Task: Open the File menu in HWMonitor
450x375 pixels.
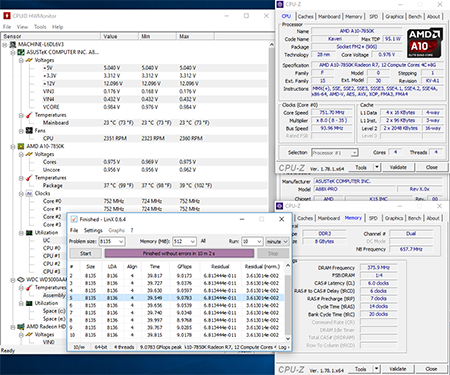Action: 7,27
